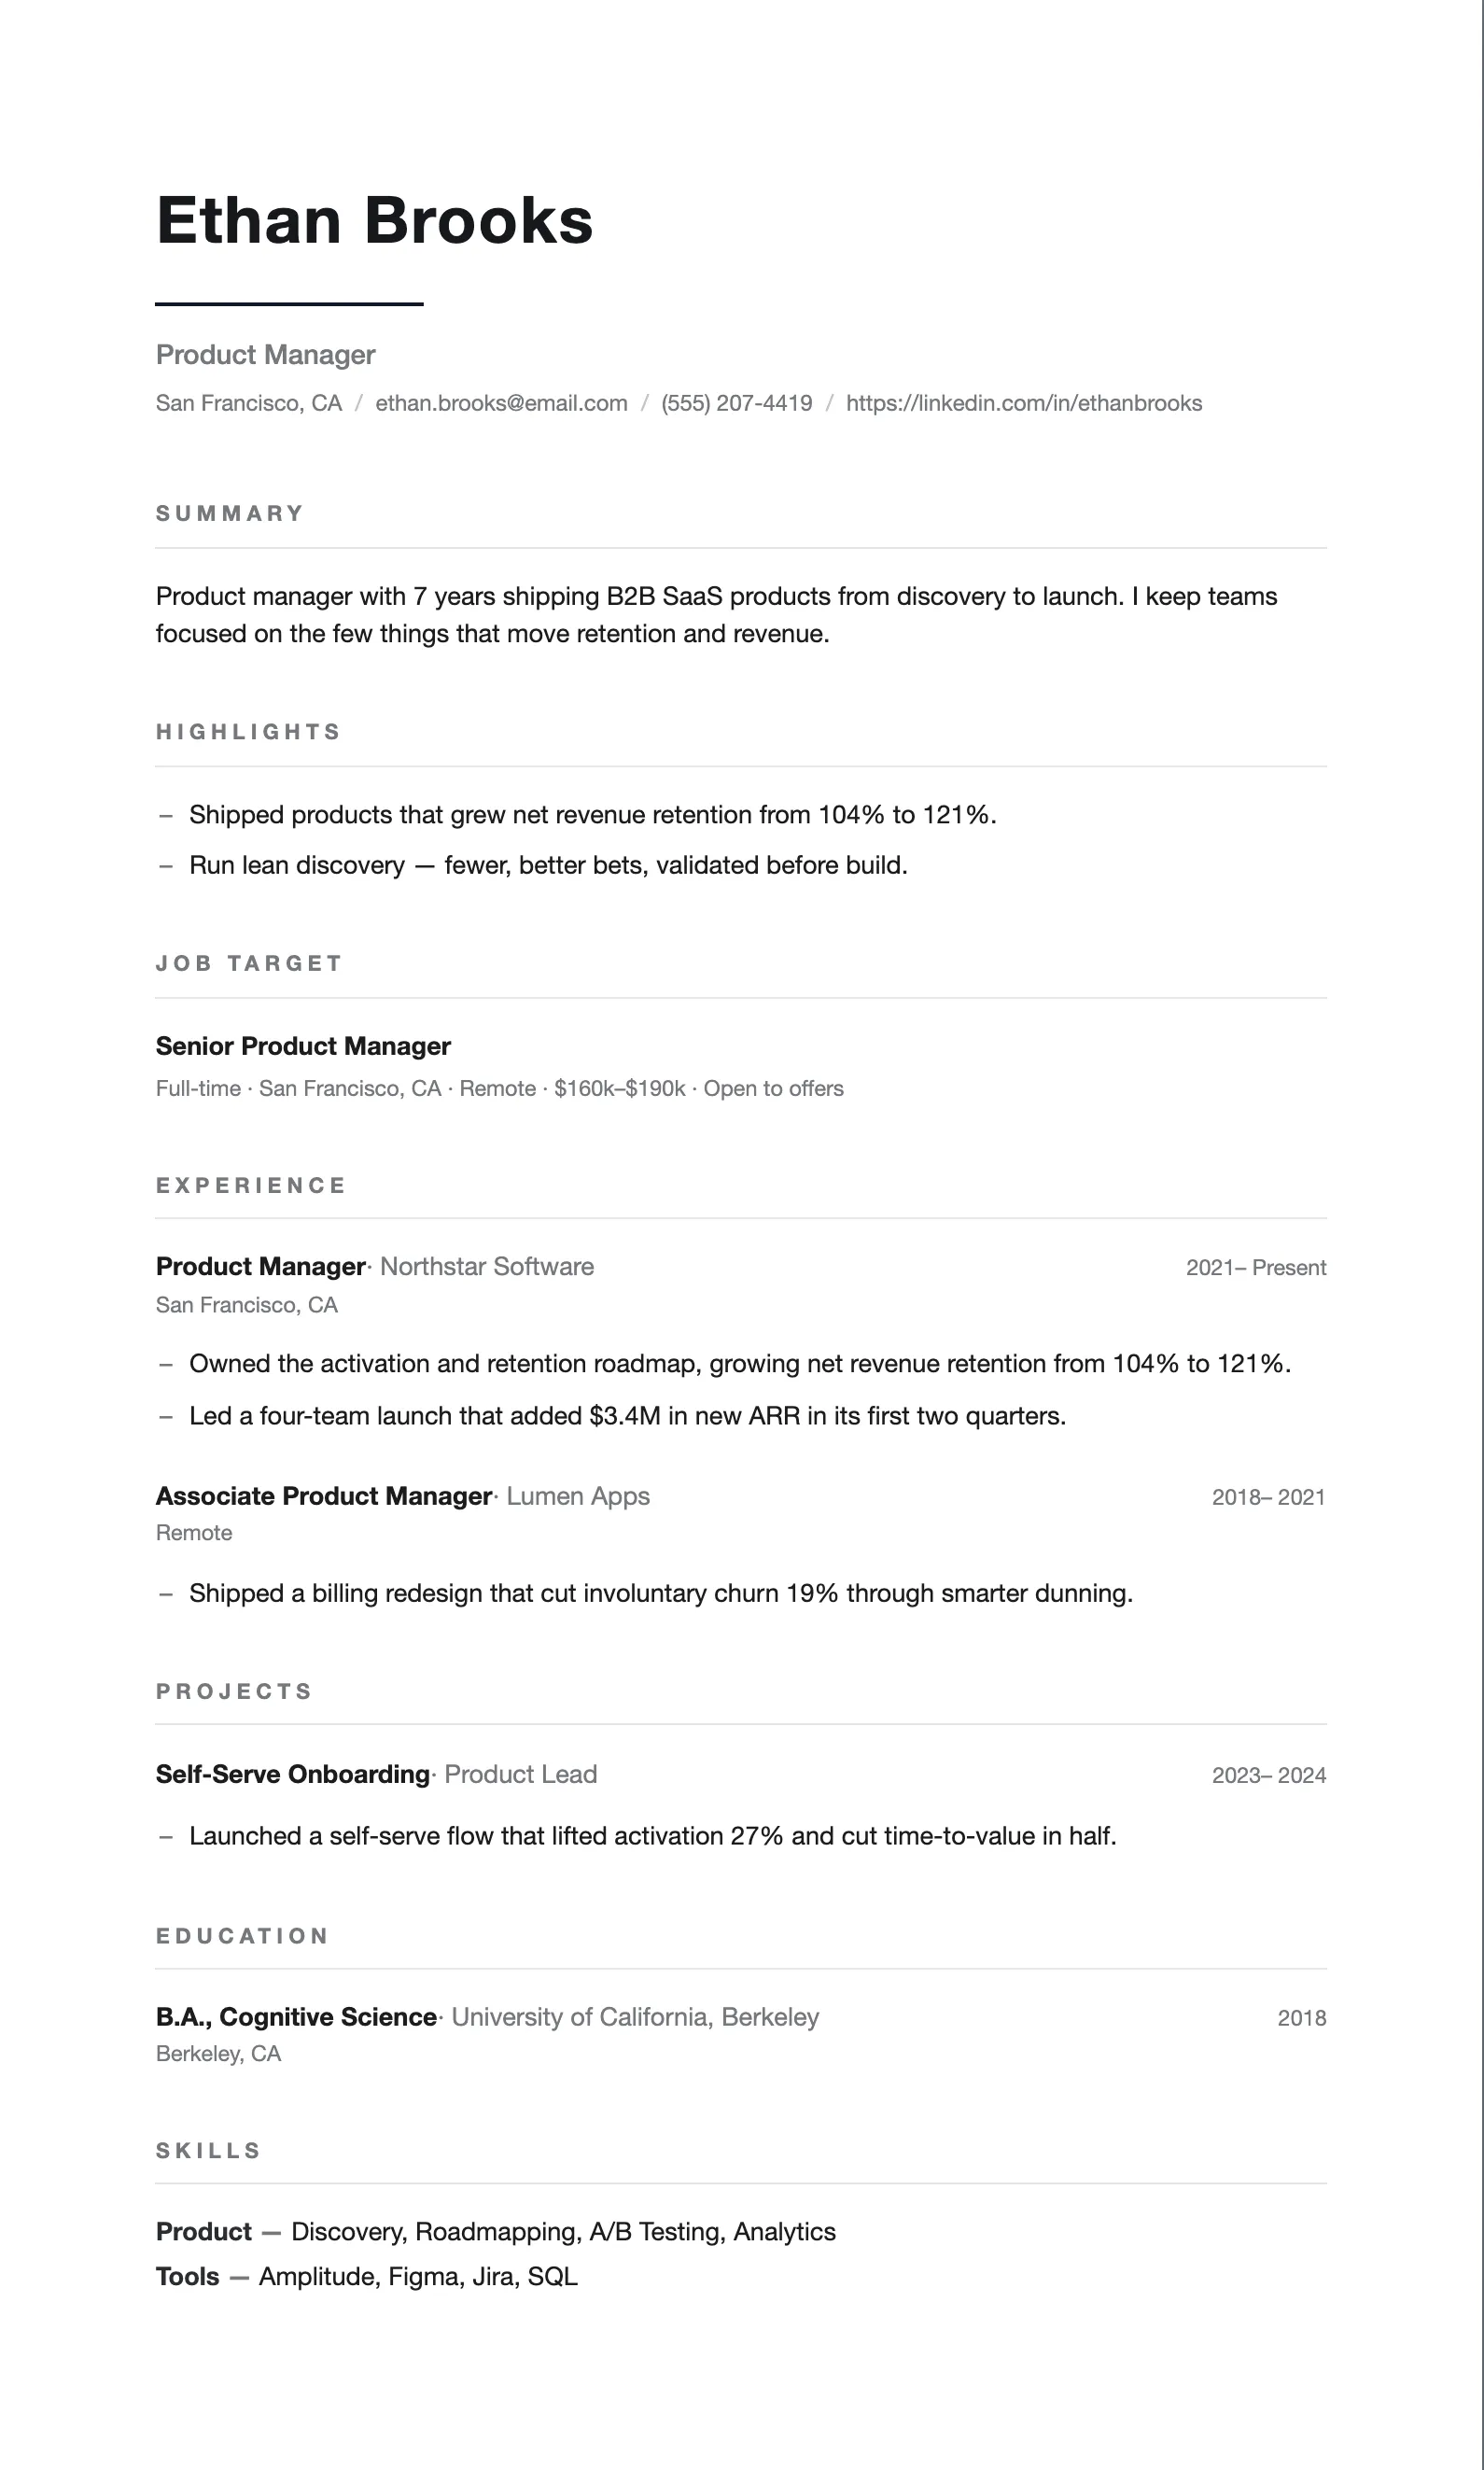The width and height of the screenshot is (1484, 2470).
Task: Select the Self-Serve Onboarding project title
Action: (x=293, y=1774)
